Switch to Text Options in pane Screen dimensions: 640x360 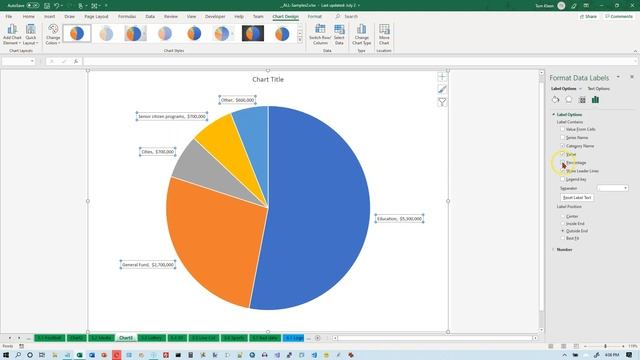pyautogui.click(x=598, y=89)
